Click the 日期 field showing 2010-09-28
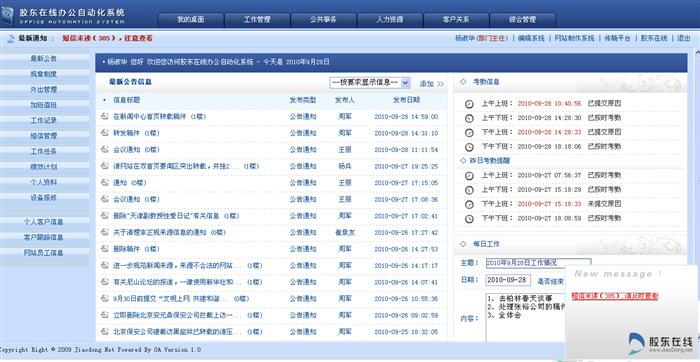The image size is (700, 362). pos(508,280)
